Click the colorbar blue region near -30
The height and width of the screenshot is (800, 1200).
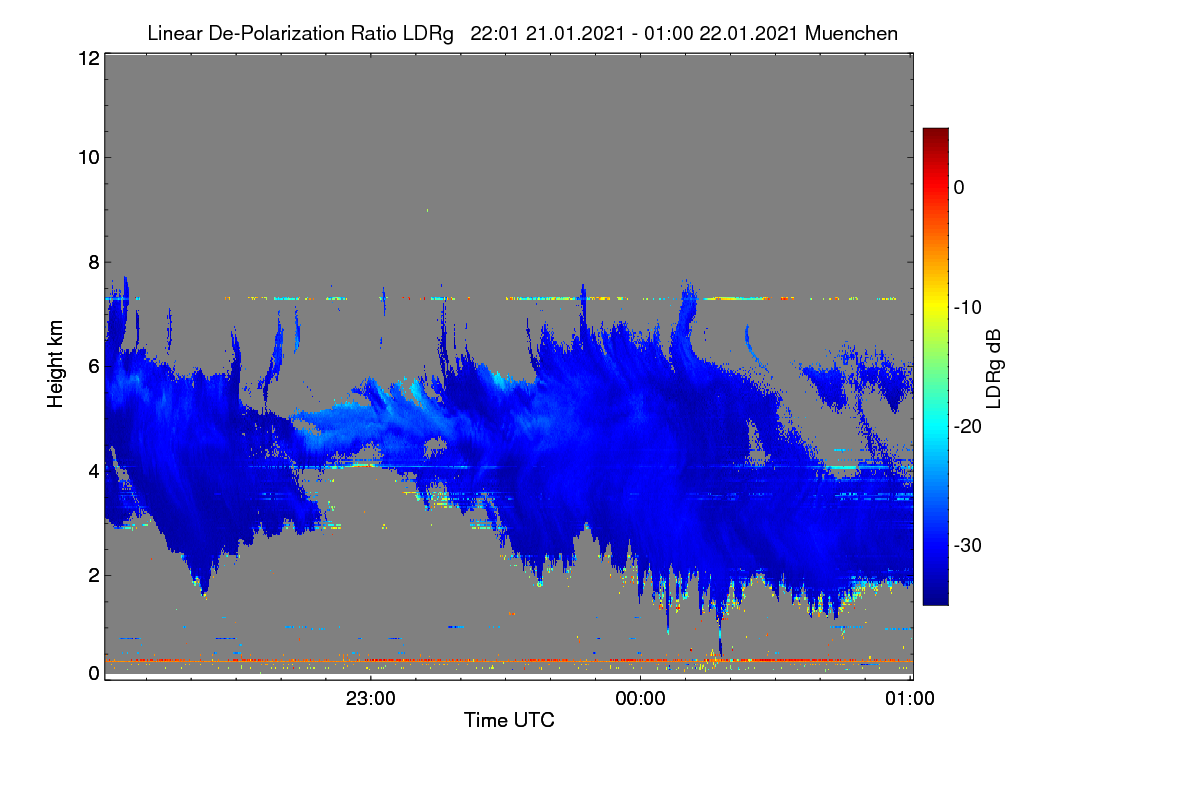pos(935,545)
